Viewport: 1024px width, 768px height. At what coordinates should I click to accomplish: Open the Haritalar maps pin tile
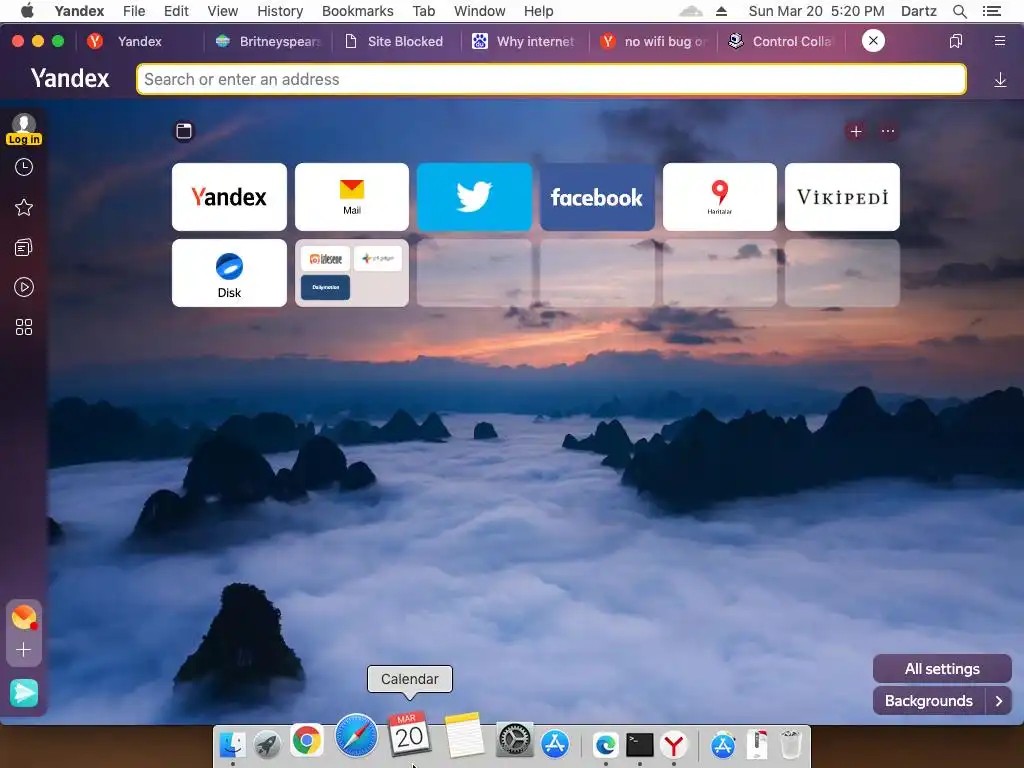(x=720, y=197)
